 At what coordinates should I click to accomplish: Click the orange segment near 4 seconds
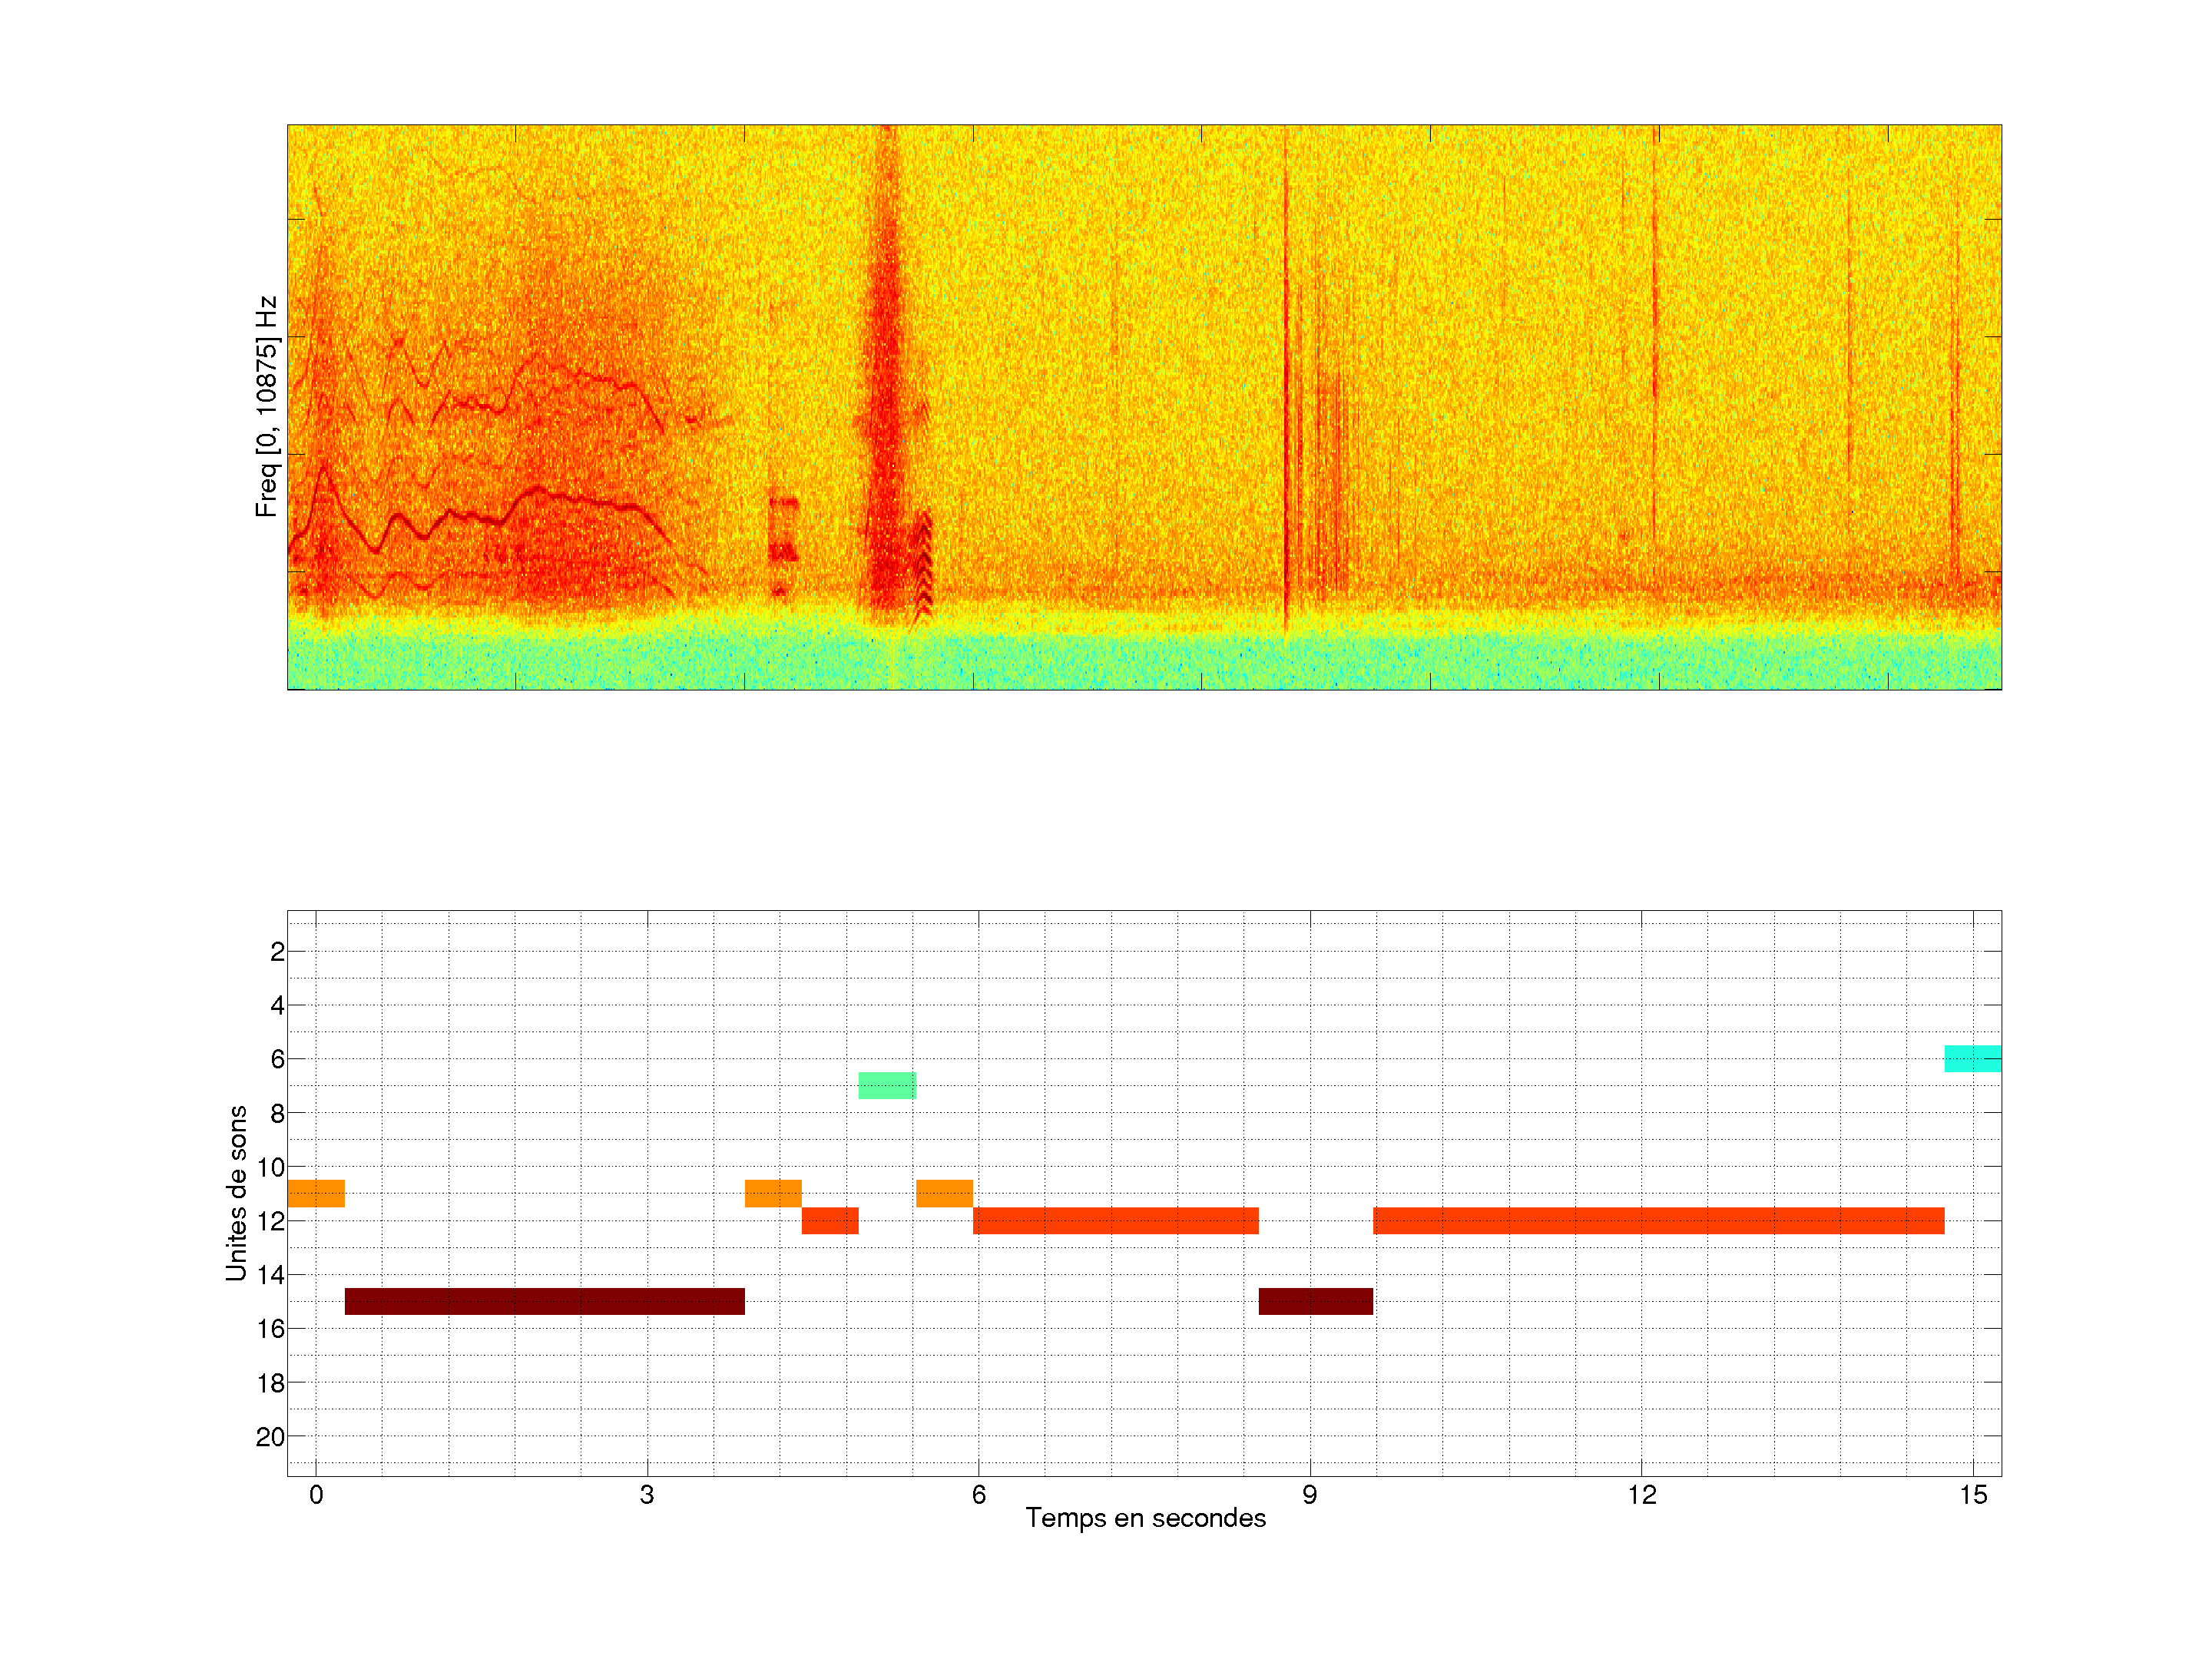tap(773, 1193)
